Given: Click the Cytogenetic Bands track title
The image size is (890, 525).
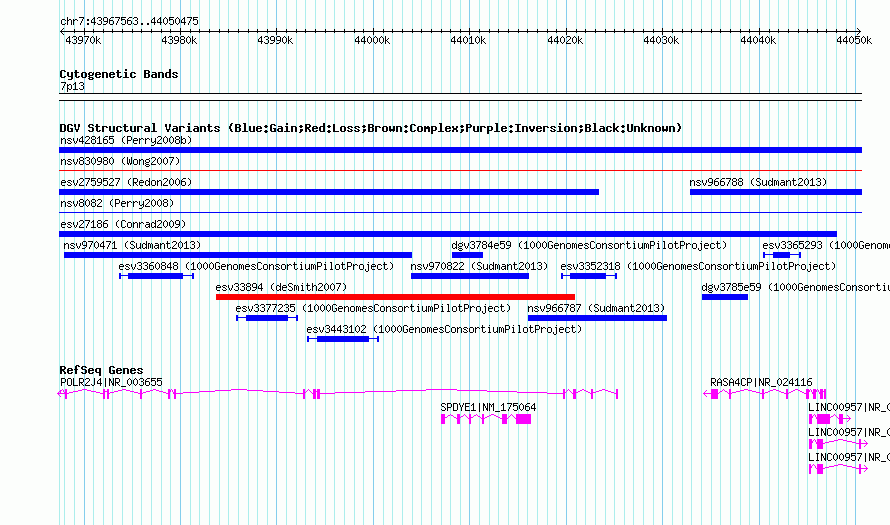Looking at the screenshot, I should (119, 74).
